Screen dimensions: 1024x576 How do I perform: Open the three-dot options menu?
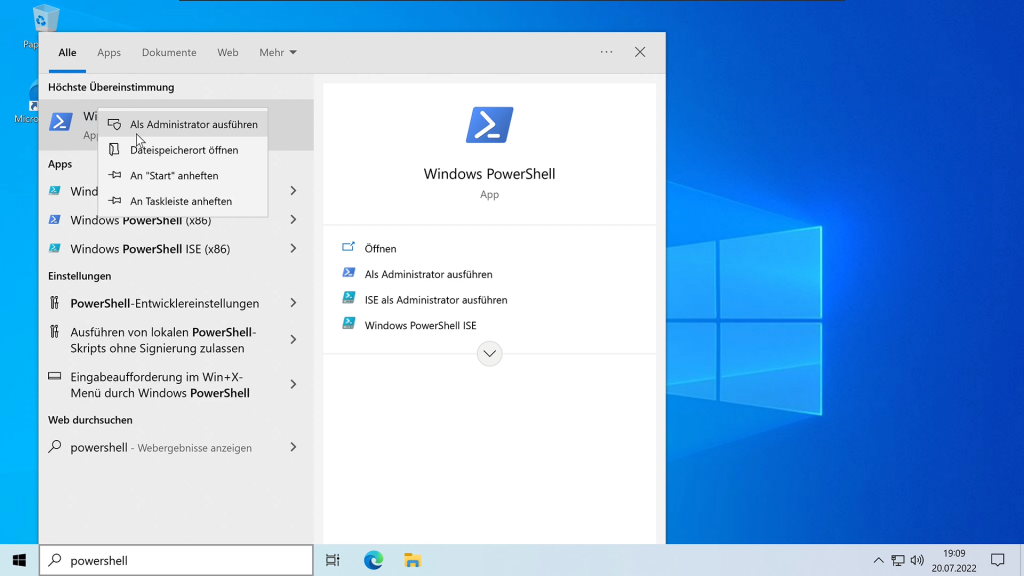click(x=607, y=52)
